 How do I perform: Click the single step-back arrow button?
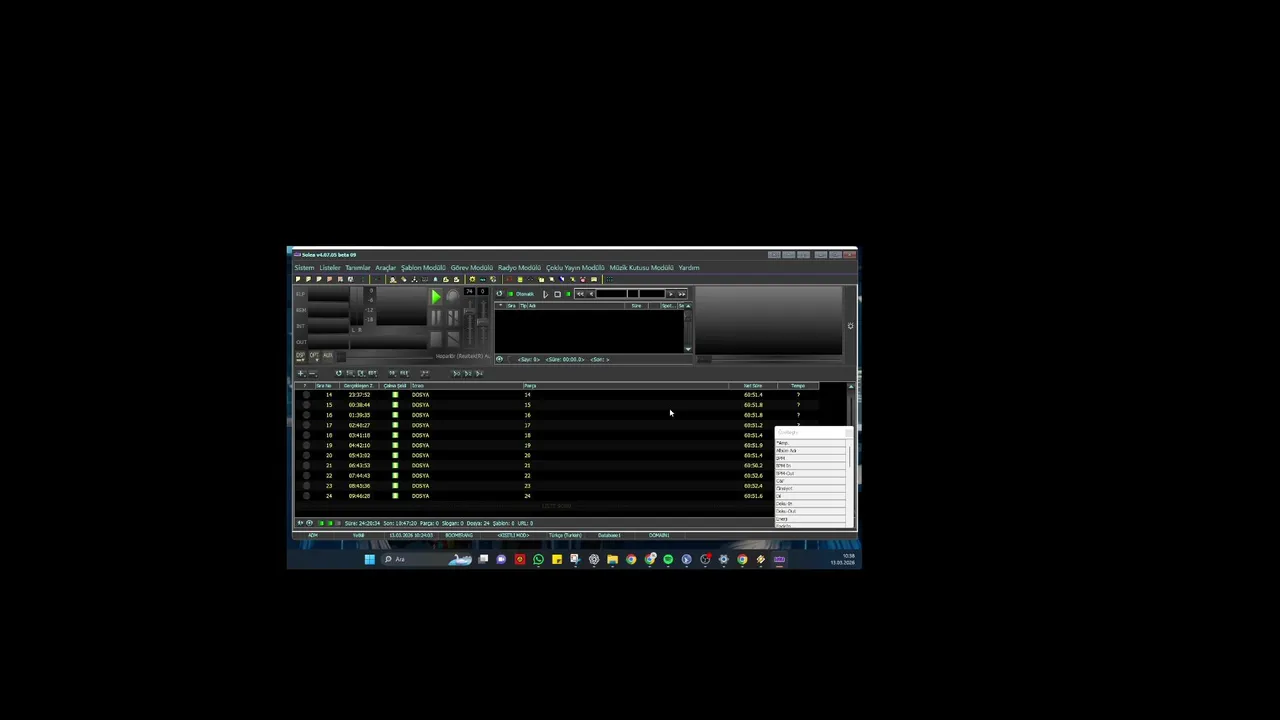[591, 294]
